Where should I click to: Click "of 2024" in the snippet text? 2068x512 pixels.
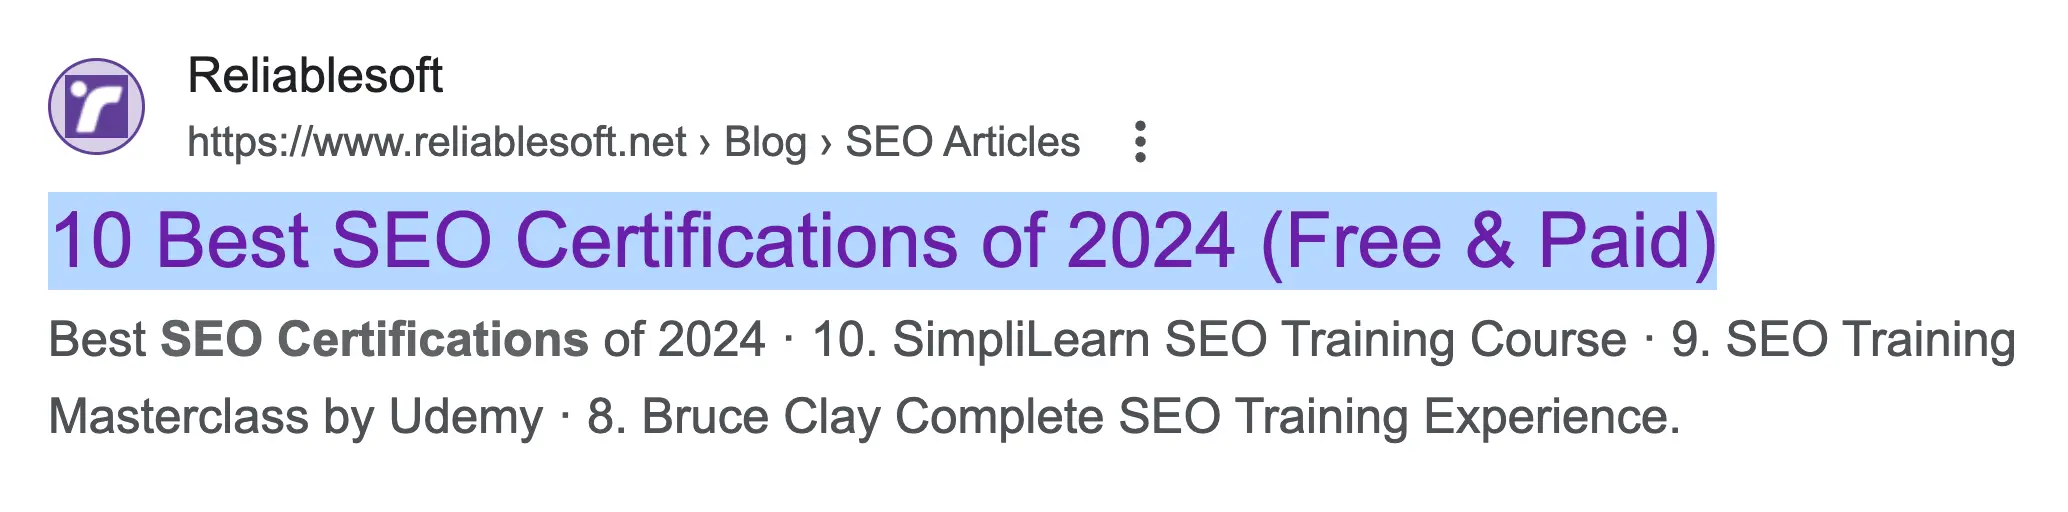point(684,339)
